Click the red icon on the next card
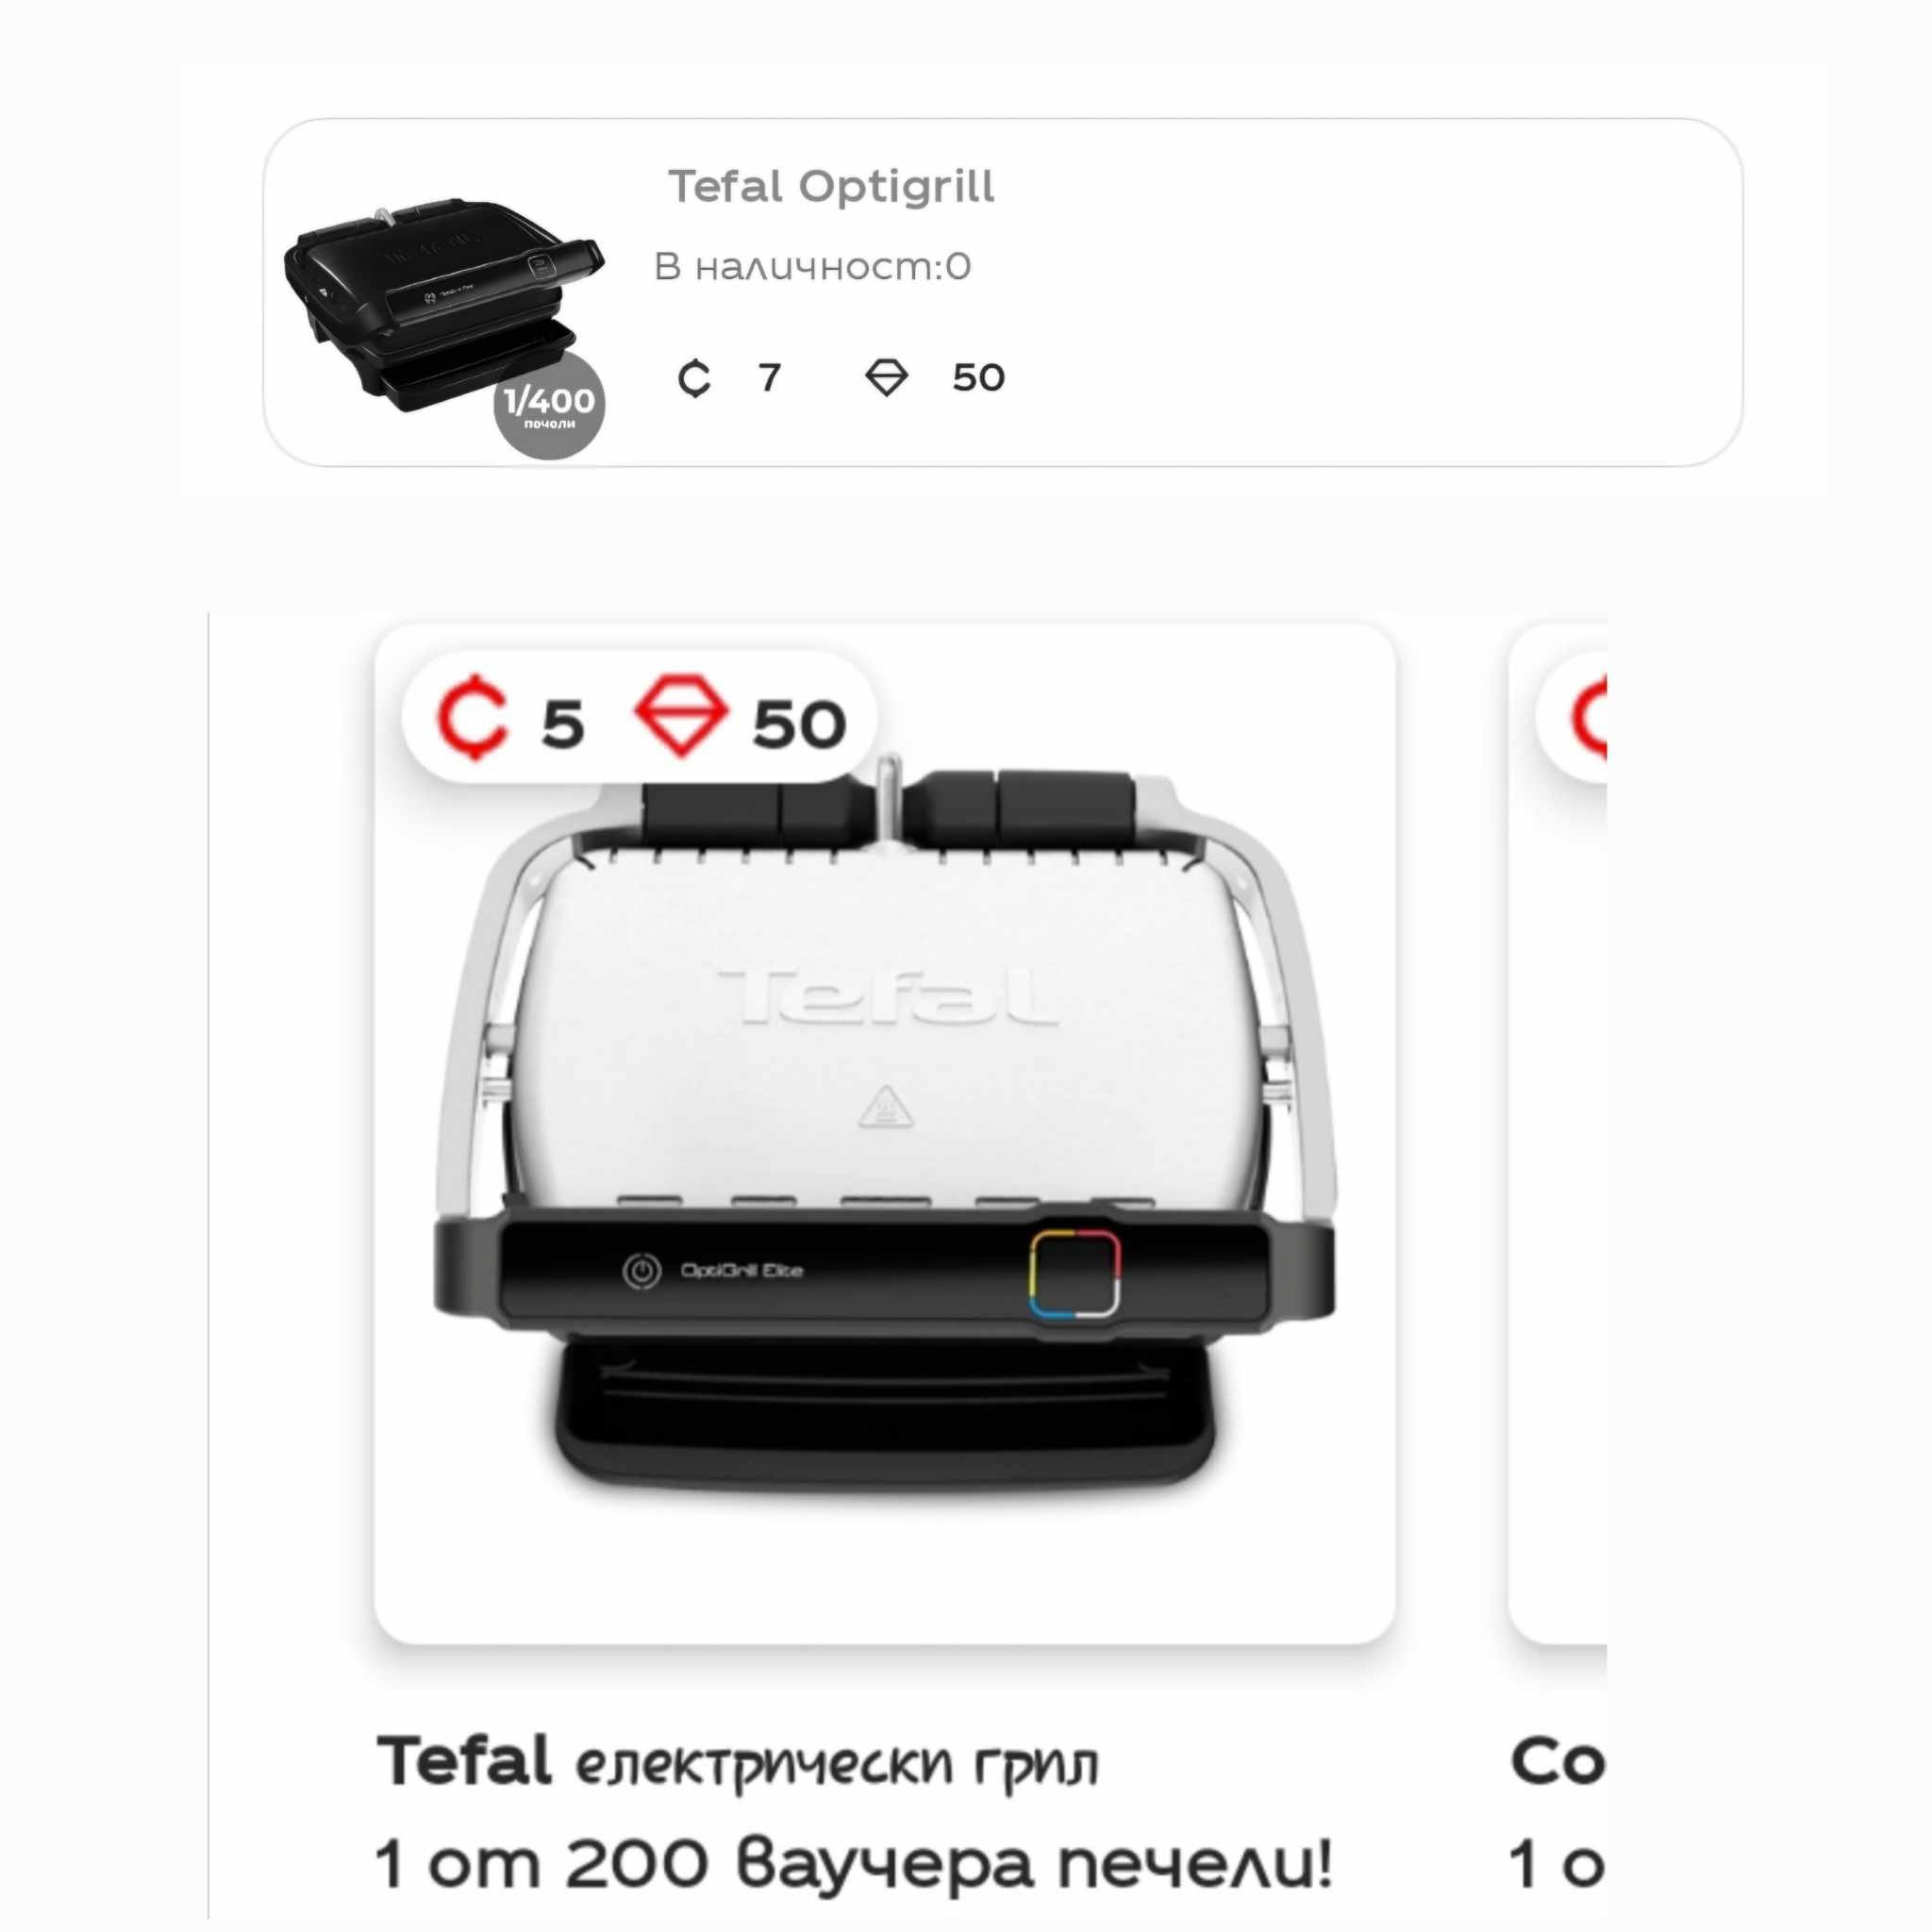This screenshot has width=1932, height=1932. point(1589,717)
